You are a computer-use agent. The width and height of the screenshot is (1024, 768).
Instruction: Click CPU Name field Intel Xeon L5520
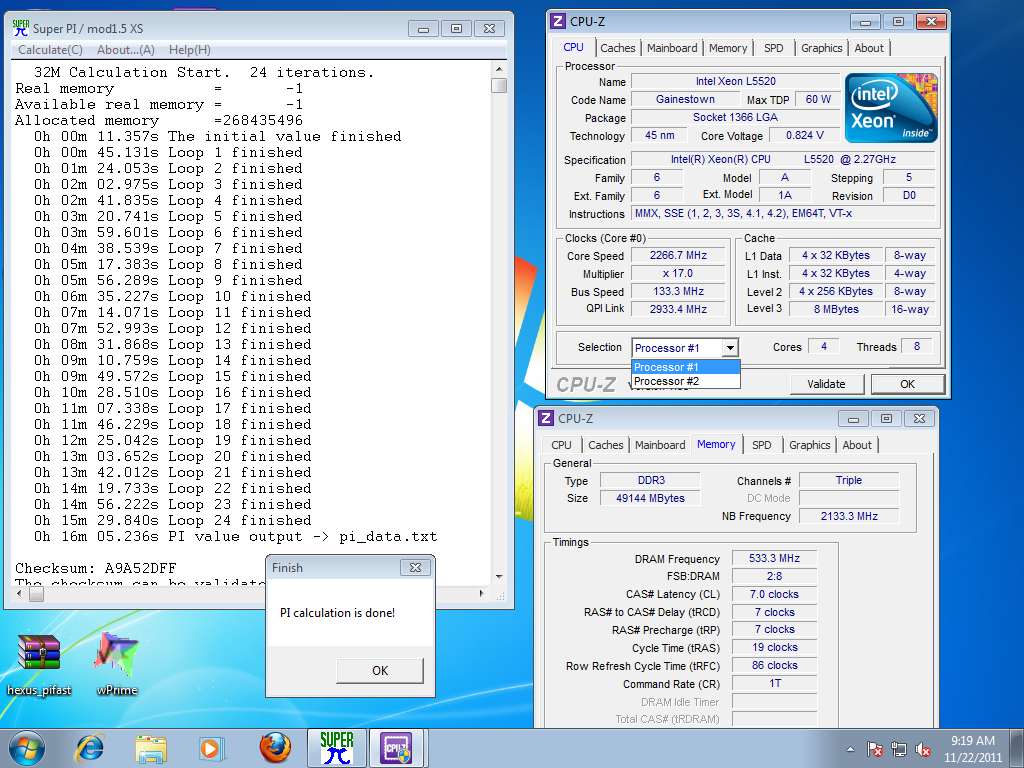tap(735, 82)
